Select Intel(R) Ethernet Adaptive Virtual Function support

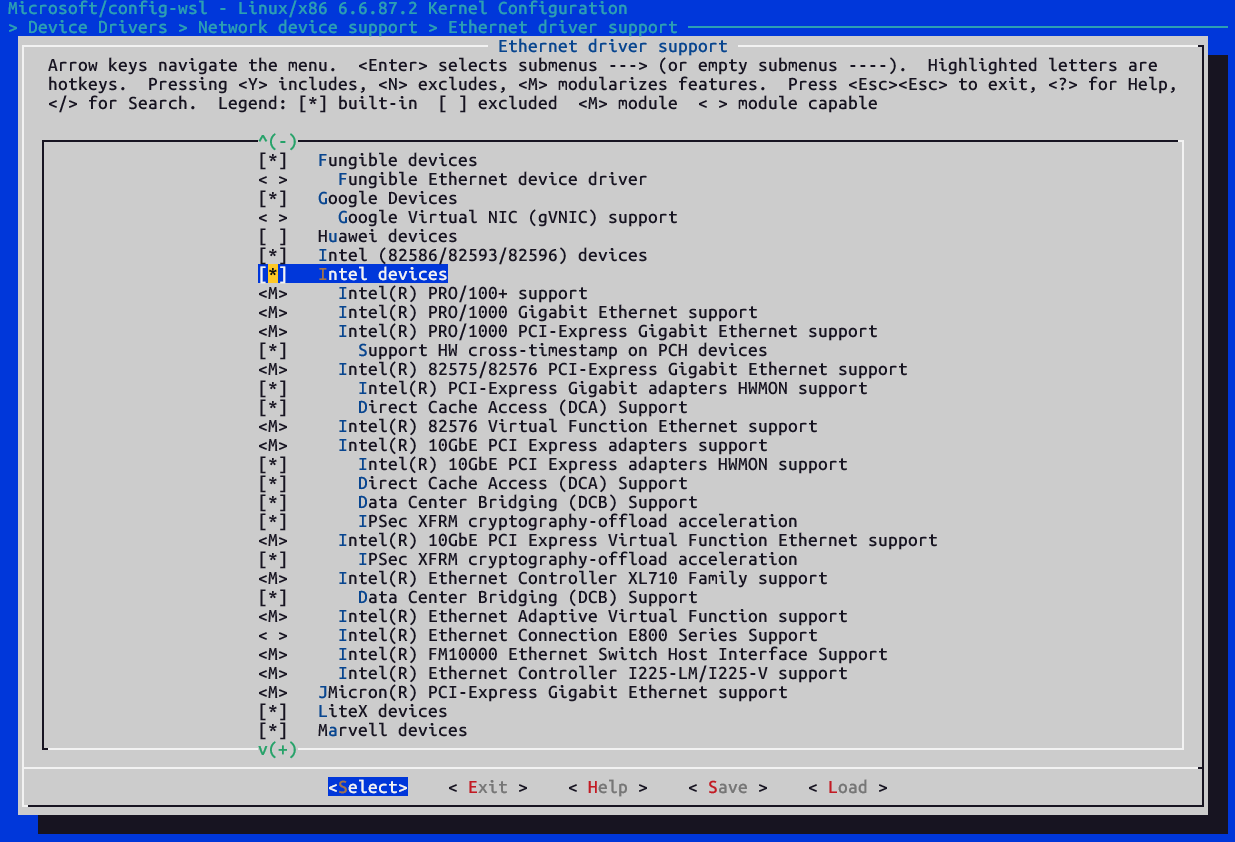(x=593, y=616)
